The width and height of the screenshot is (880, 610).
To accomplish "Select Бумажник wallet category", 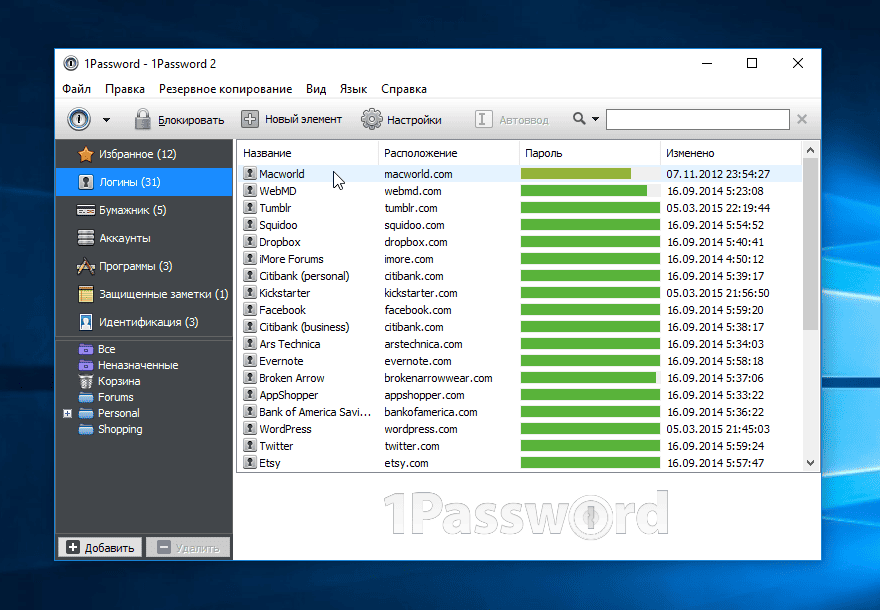I will point(144,210).
